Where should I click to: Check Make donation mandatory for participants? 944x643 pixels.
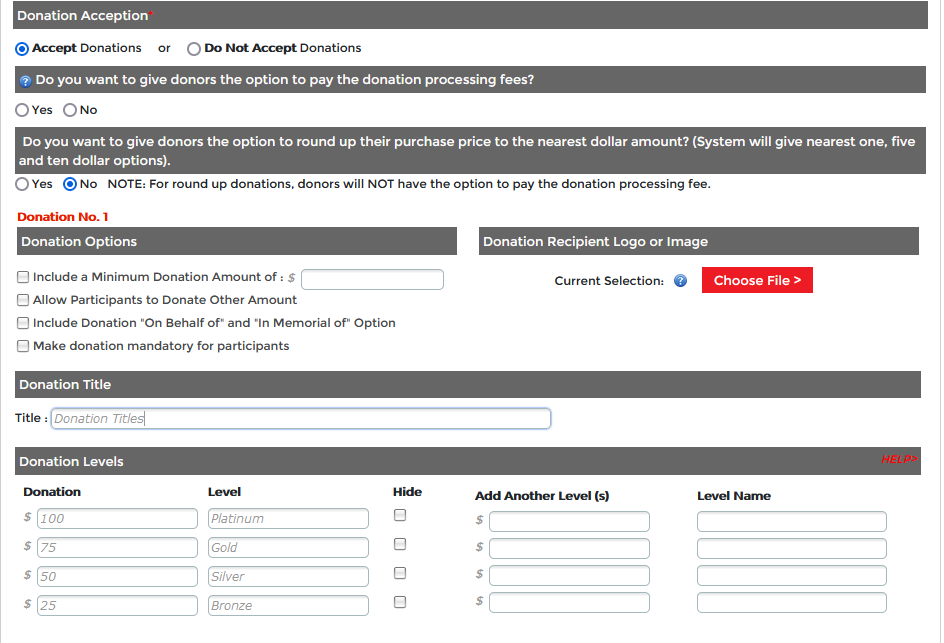[x=23, y=346]
